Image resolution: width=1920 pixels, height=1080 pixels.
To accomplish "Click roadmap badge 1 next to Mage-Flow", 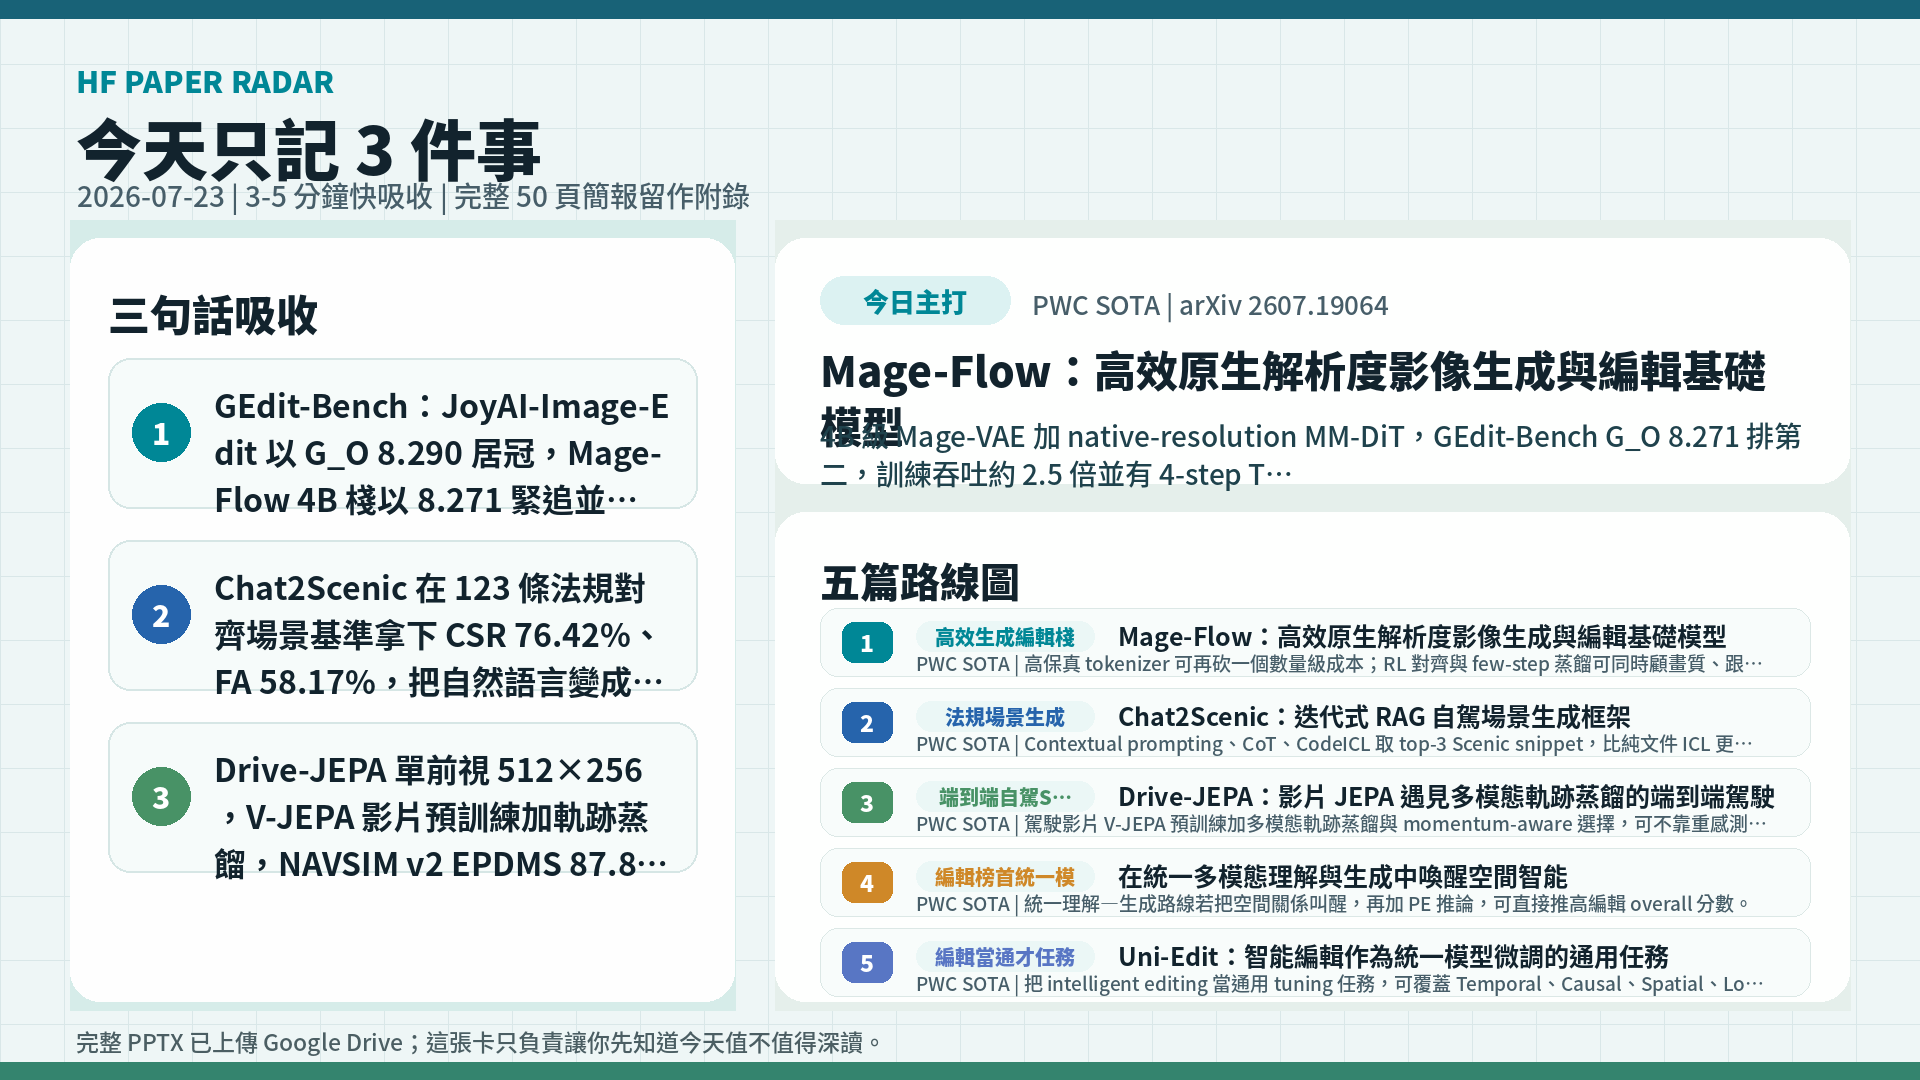I will [x=867, y=643].
